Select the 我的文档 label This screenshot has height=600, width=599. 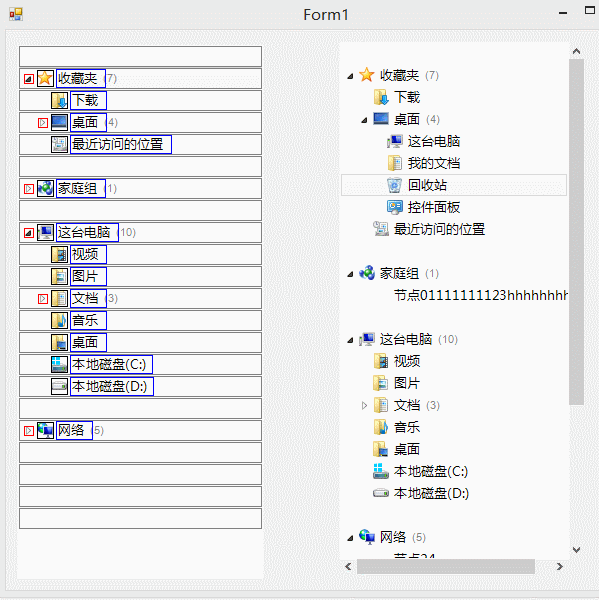pyautogui.click(x=434, y=163)
